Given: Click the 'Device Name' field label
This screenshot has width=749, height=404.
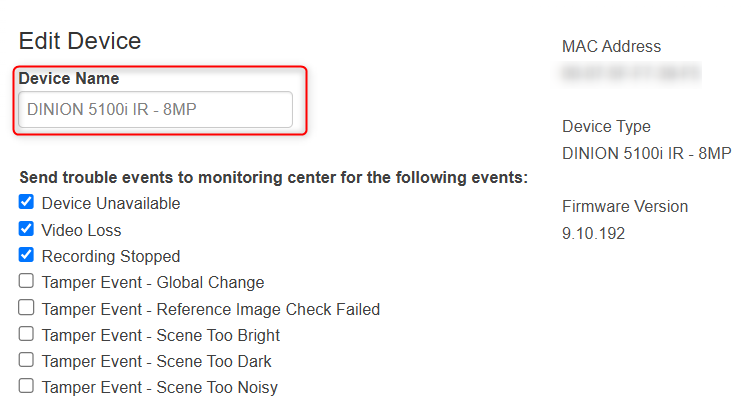Looking at the screenshot, I should tap(69, 78).
